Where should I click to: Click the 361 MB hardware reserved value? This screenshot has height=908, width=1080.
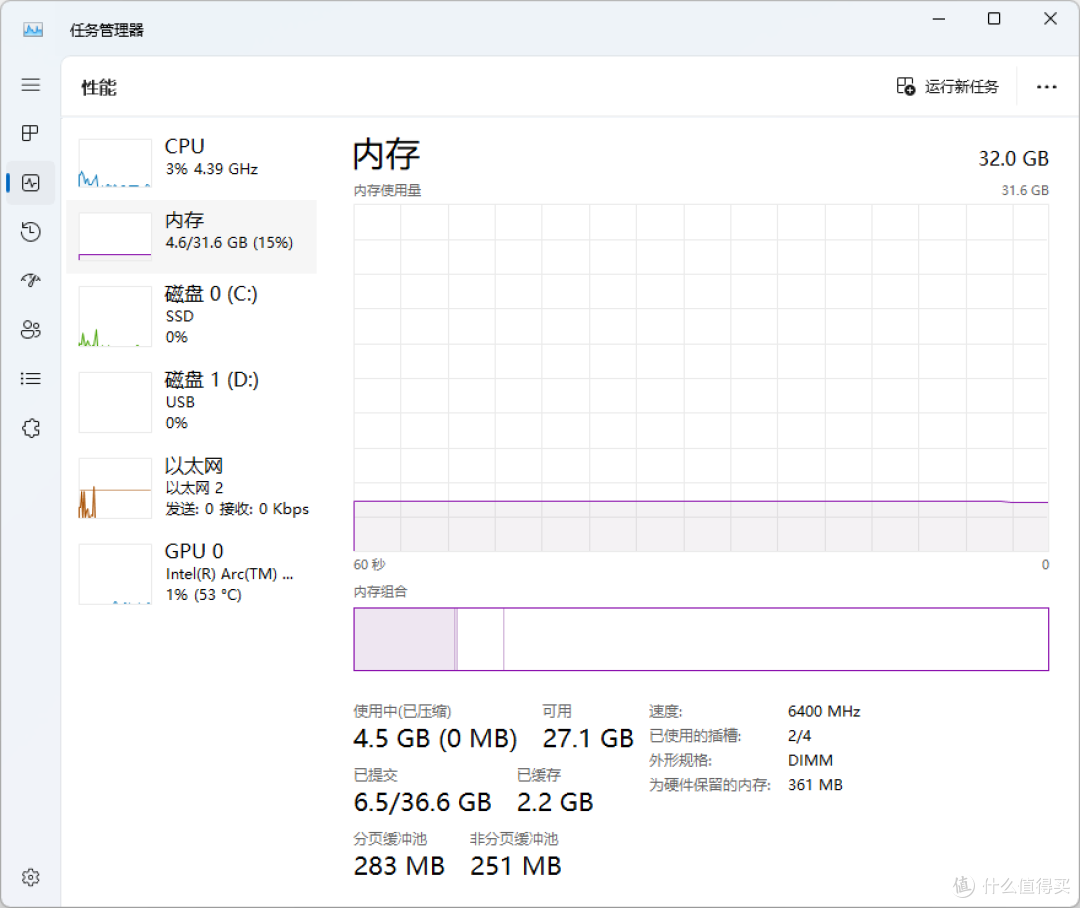[x=815, y=785]
